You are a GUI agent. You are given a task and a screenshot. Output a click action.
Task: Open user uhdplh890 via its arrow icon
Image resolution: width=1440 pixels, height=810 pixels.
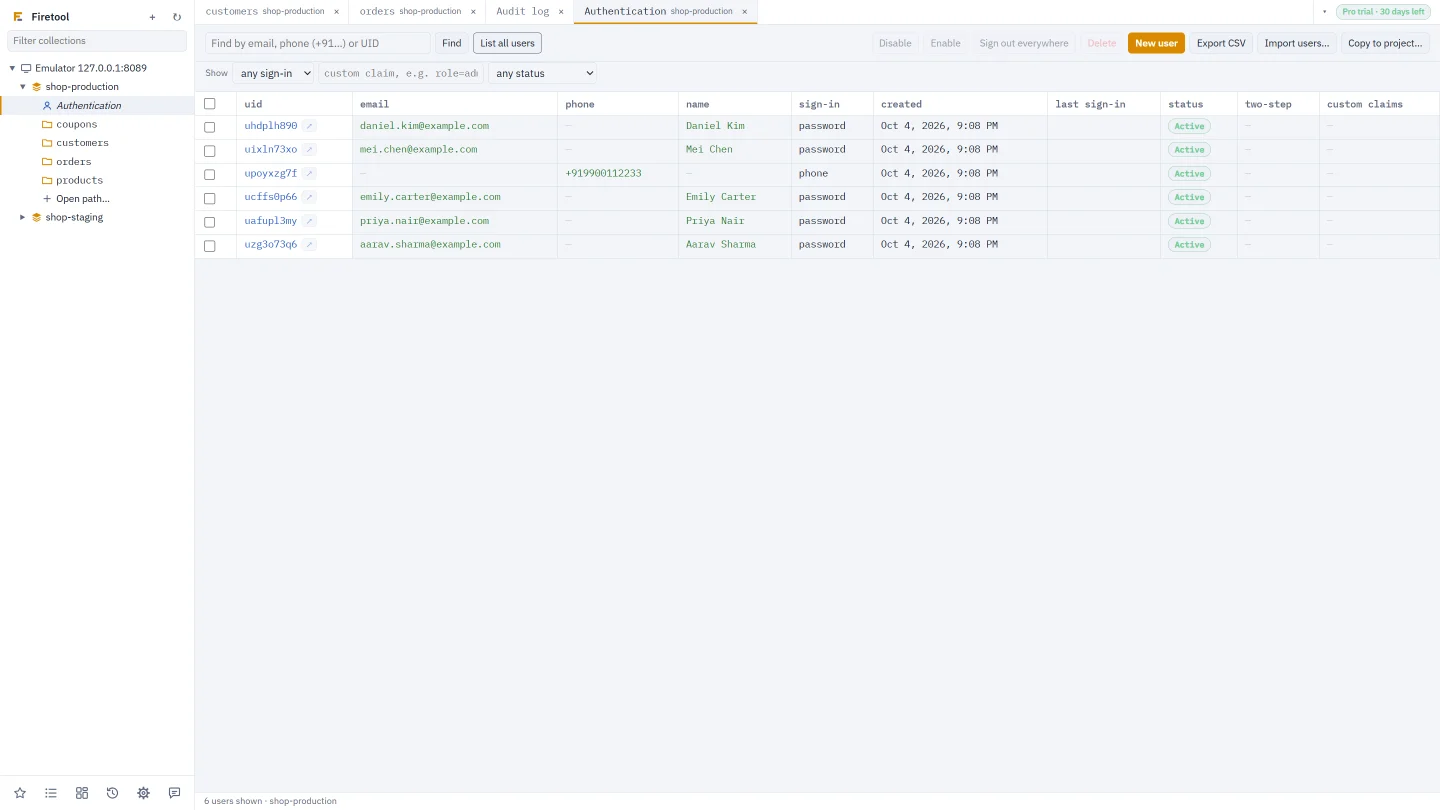point(310,126)
